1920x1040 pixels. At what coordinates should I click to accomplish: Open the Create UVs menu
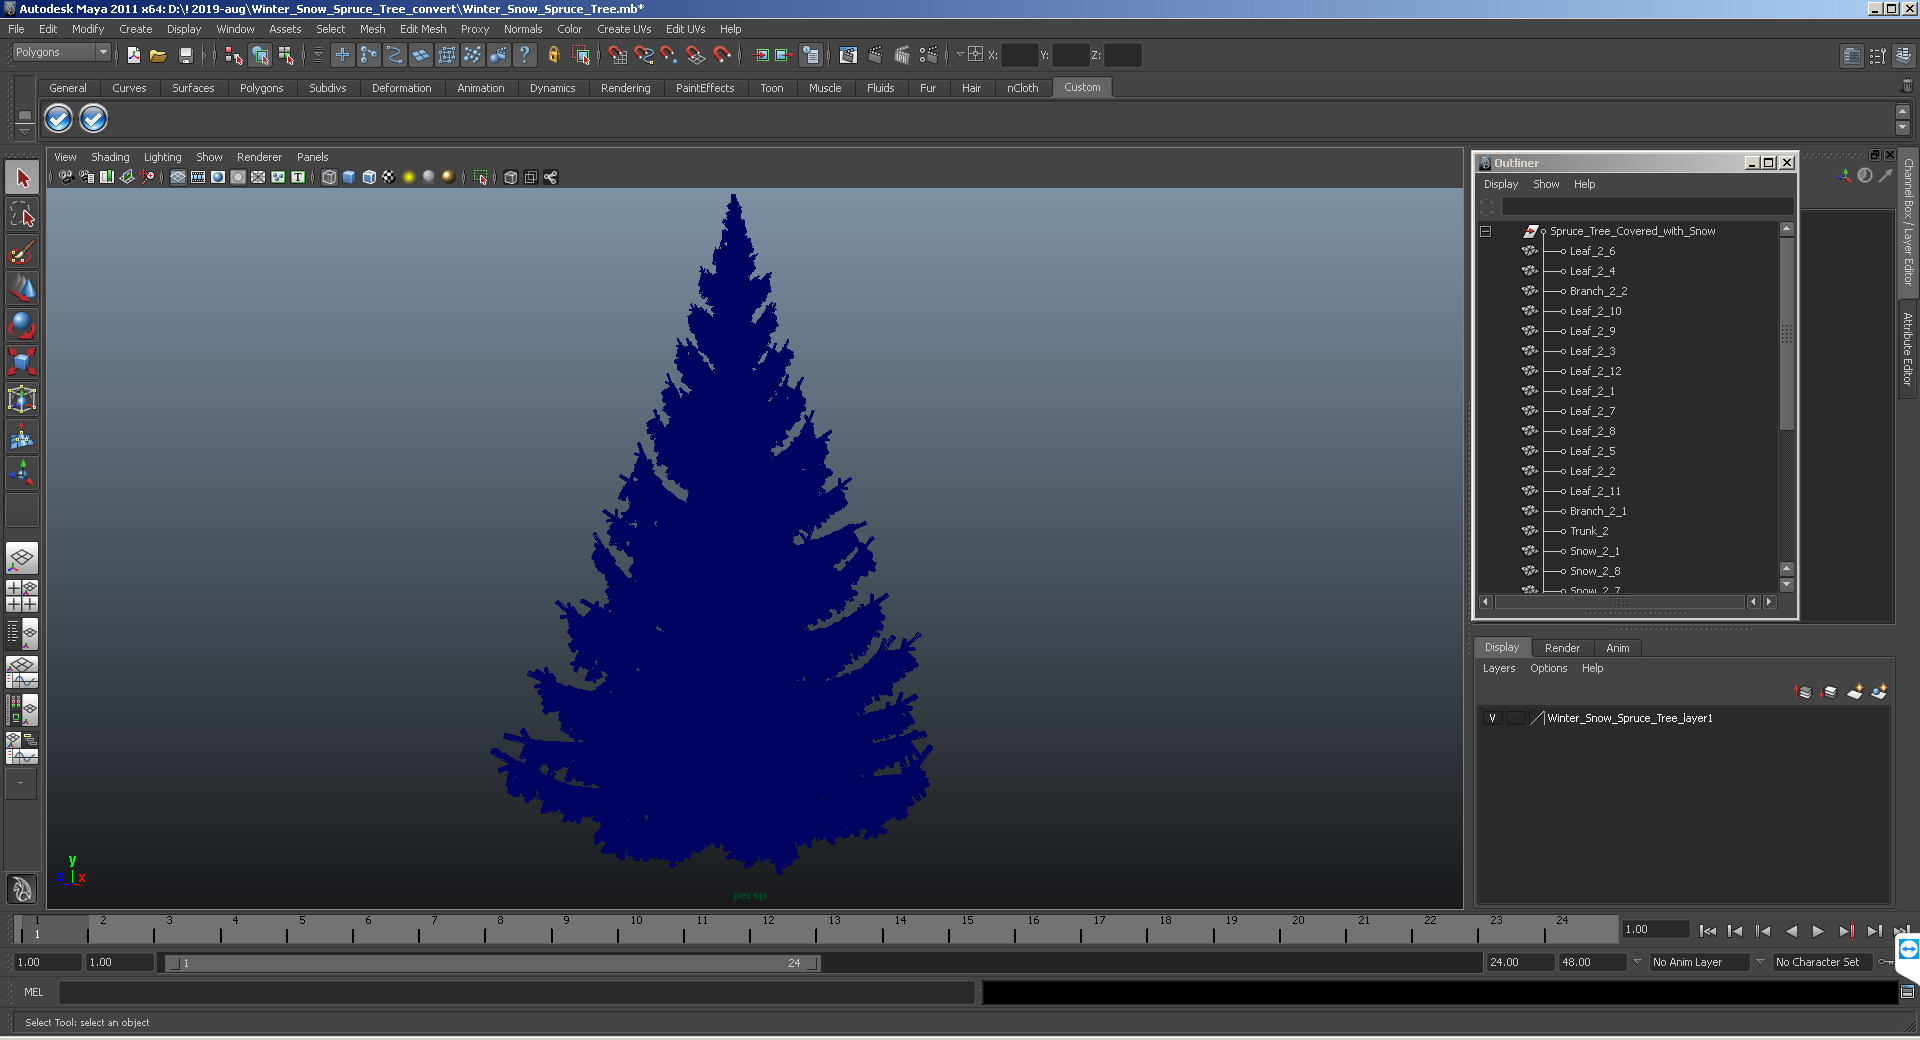(x=624, y=29)
